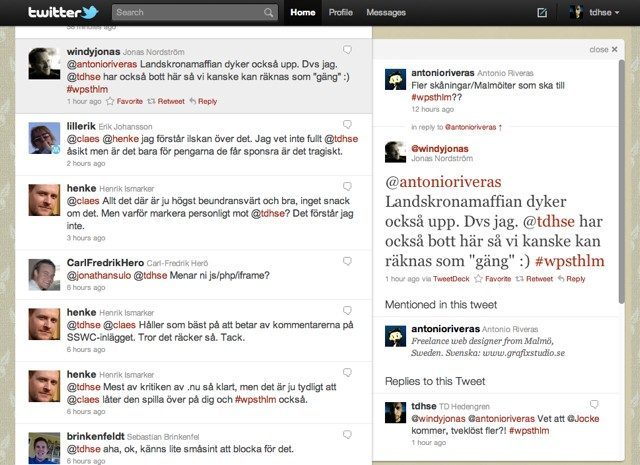Click the search magnifier icon
640x465 pixels.
(x=268, y=13)
